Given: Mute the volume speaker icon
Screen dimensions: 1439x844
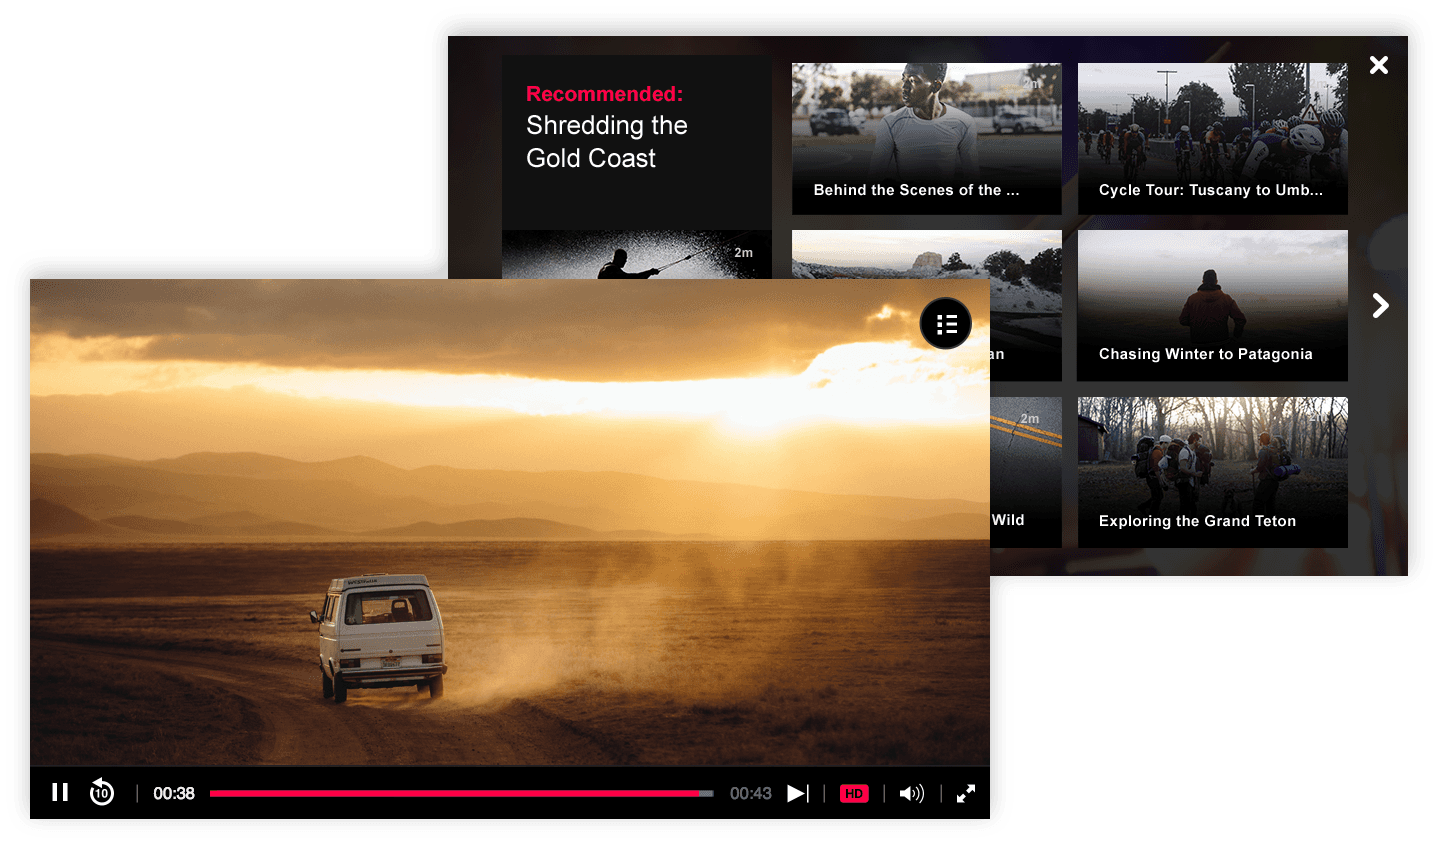Looking at the screenshot, I should click(x=911, y=793).
